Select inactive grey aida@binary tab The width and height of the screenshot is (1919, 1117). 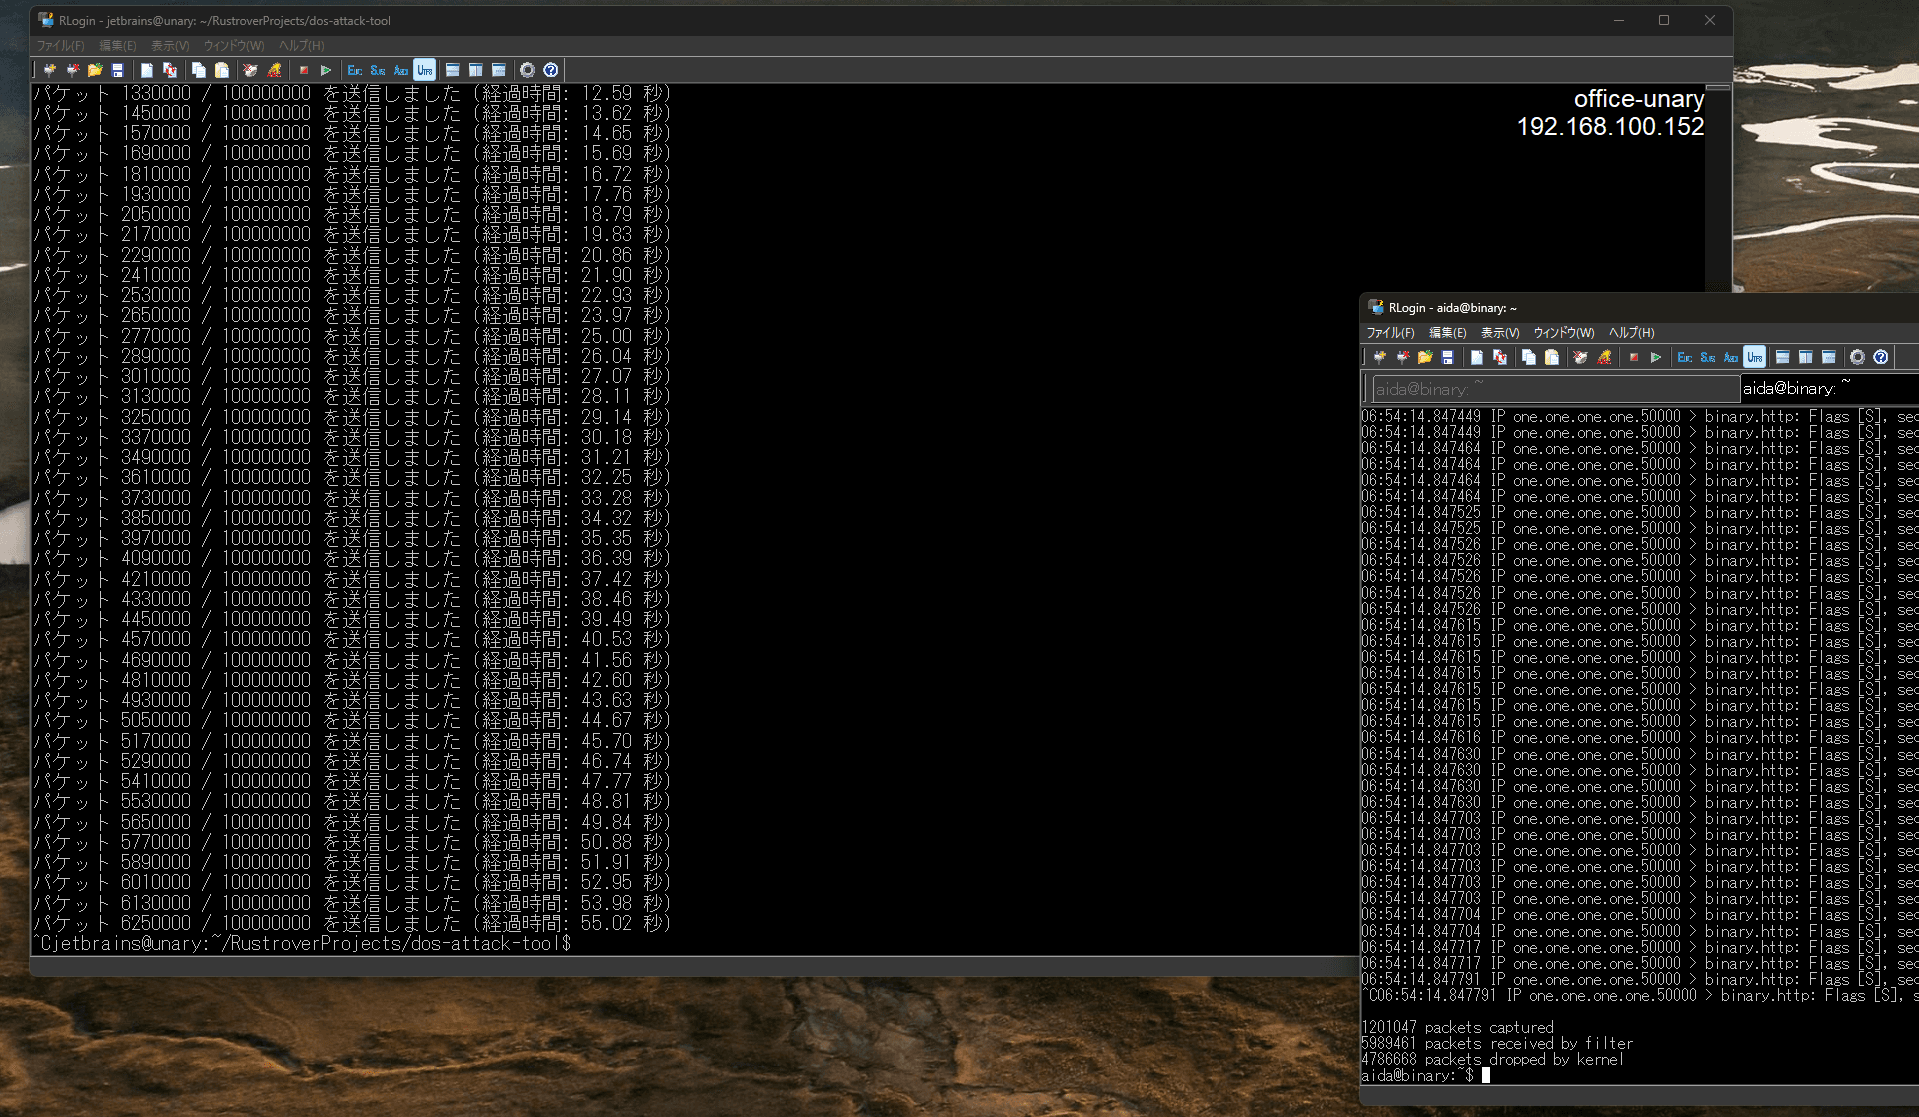coord(1555,389)
